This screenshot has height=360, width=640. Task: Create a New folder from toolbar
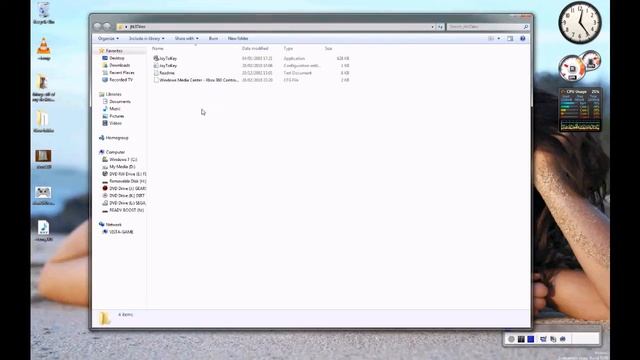click(238, 38)
